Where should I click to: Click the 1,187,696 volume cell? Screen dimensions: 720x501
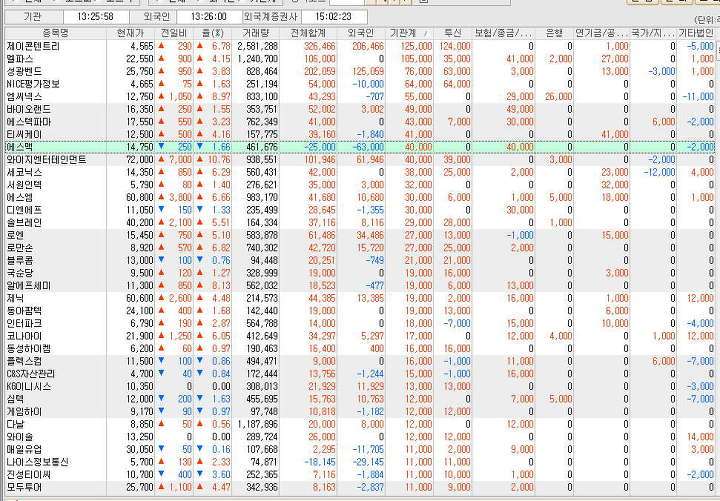pos(258,424)
